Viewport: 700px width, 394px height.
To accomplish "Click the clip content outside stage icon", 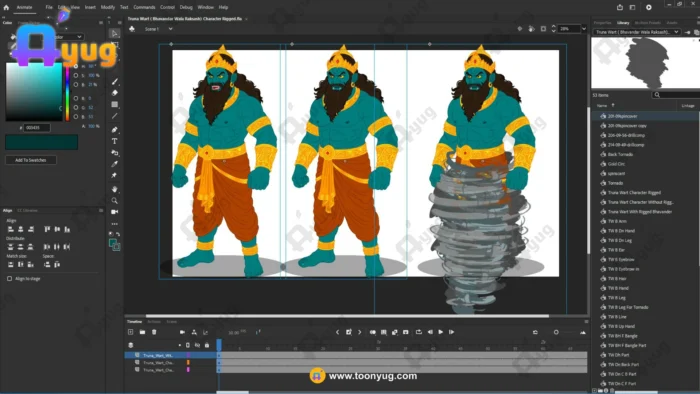I will (x=543, y=29).
